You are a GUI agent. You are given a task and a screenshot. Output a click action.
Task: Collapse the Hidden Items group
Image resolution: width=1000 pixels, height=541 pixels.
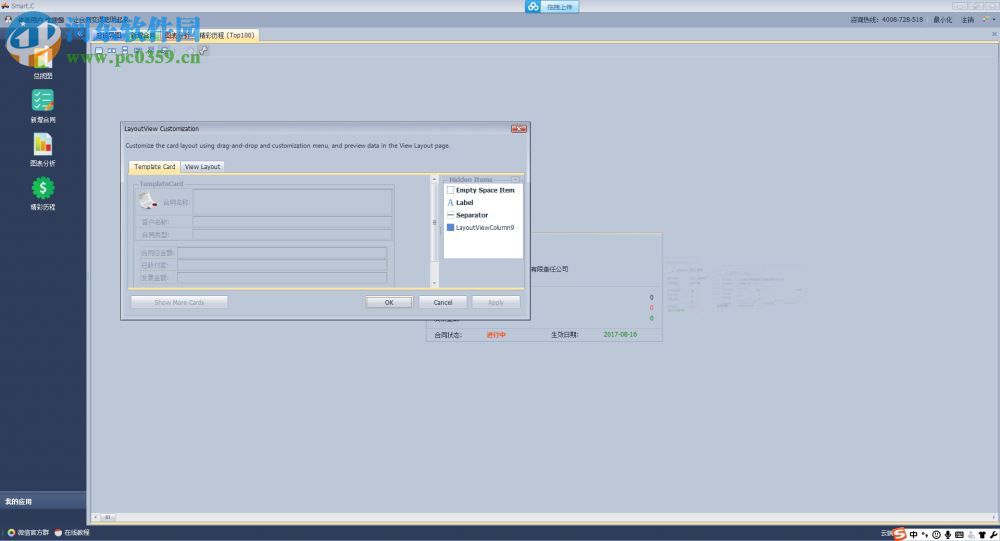pyautogui.click(x=515, y=180)
